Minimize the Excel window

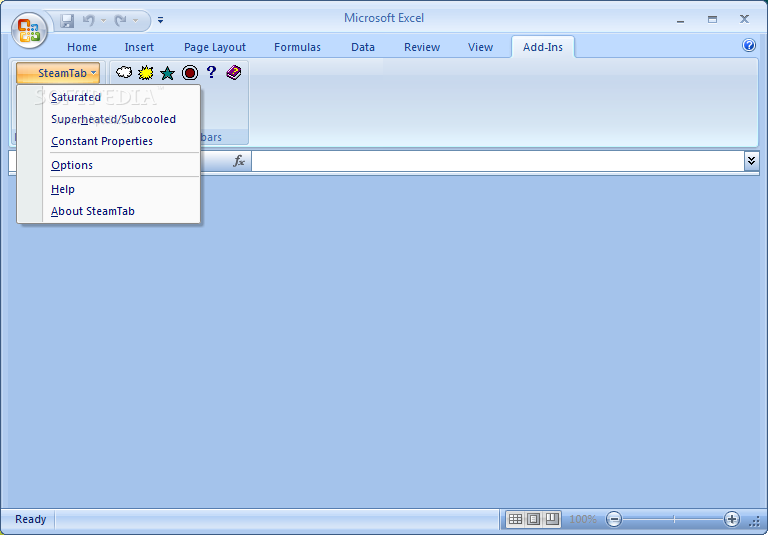pyautogui.click(x=680, y=20)
